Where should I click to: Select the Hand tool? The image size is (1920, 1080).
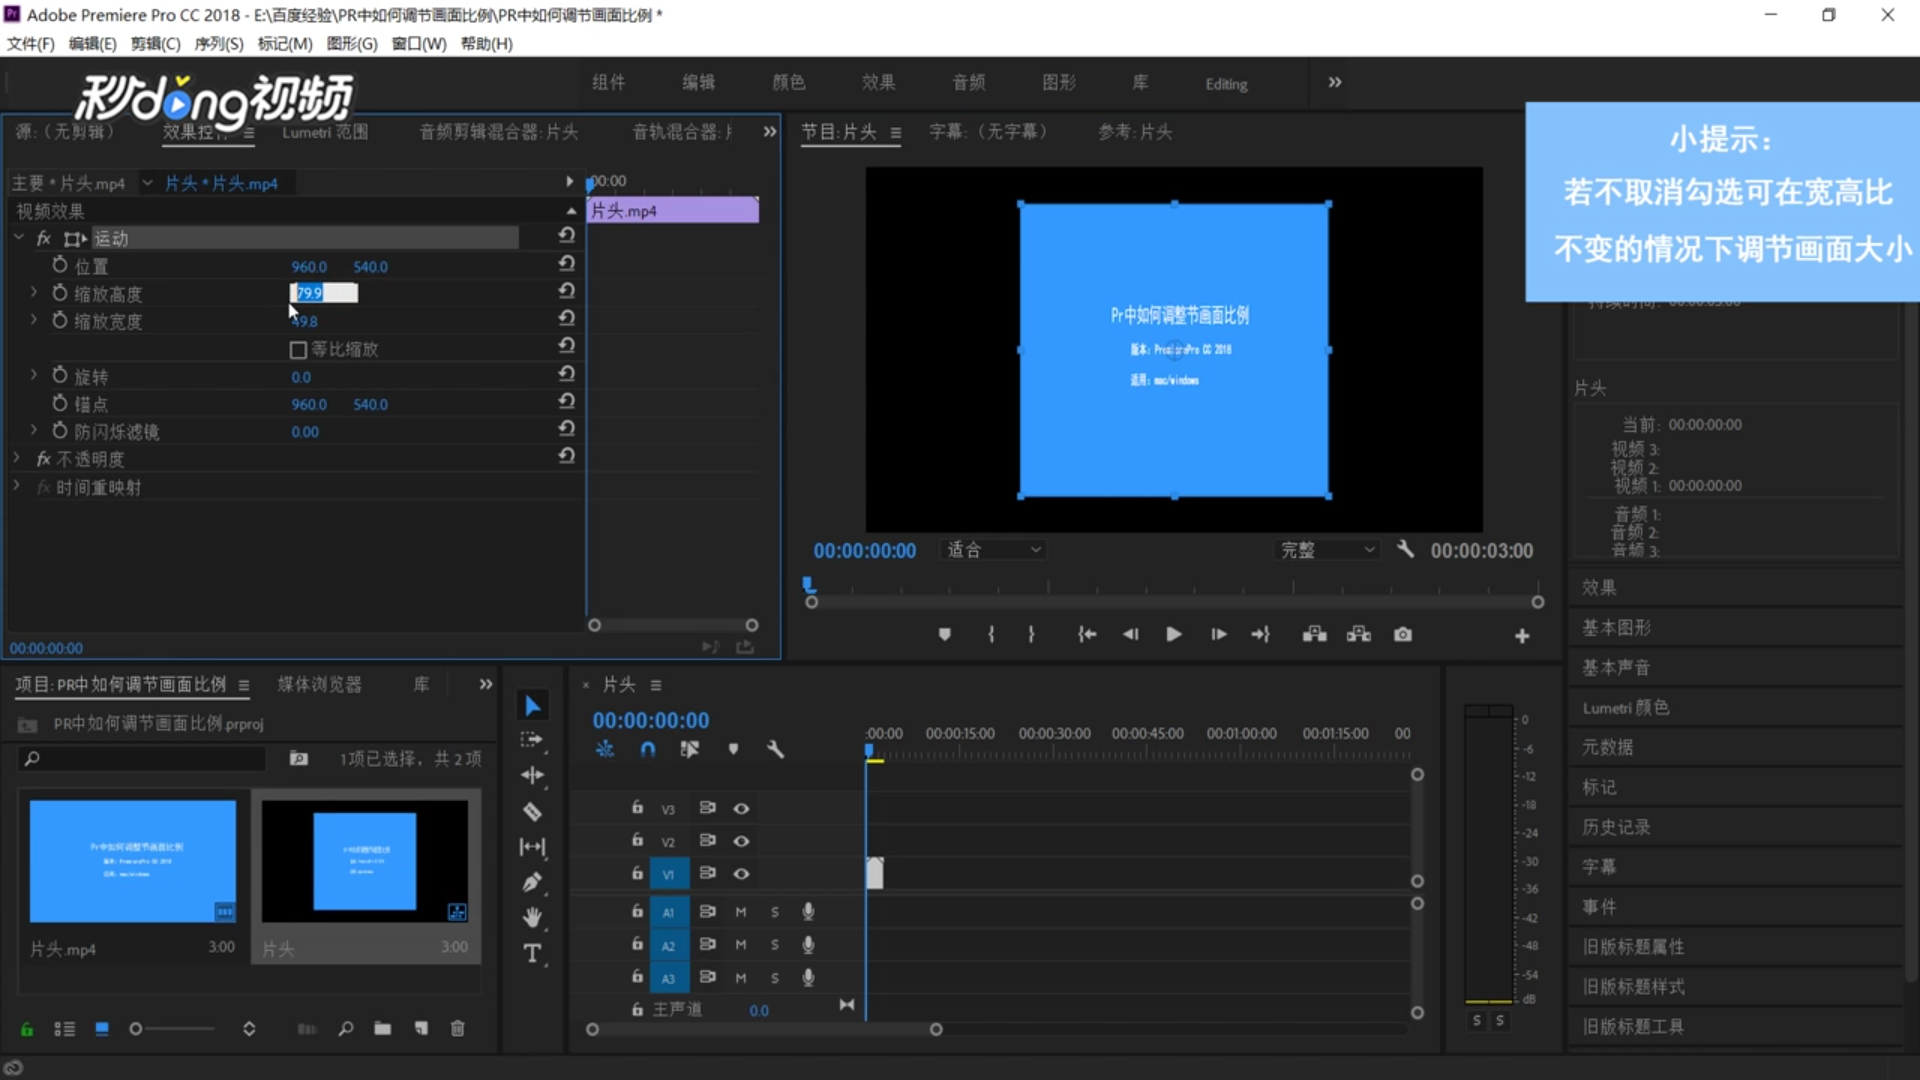[x=532, y=917]
